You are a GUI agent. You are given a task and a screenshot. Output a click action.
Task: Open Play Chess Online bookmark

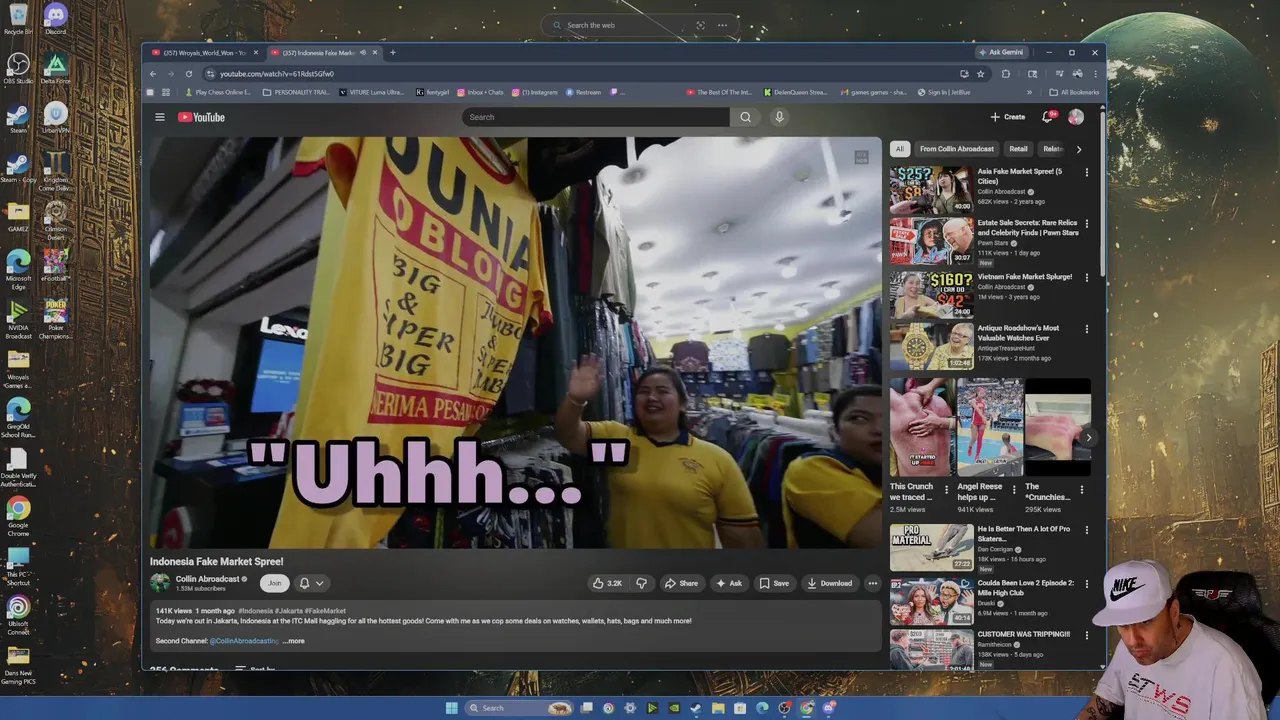coord(217,92)
